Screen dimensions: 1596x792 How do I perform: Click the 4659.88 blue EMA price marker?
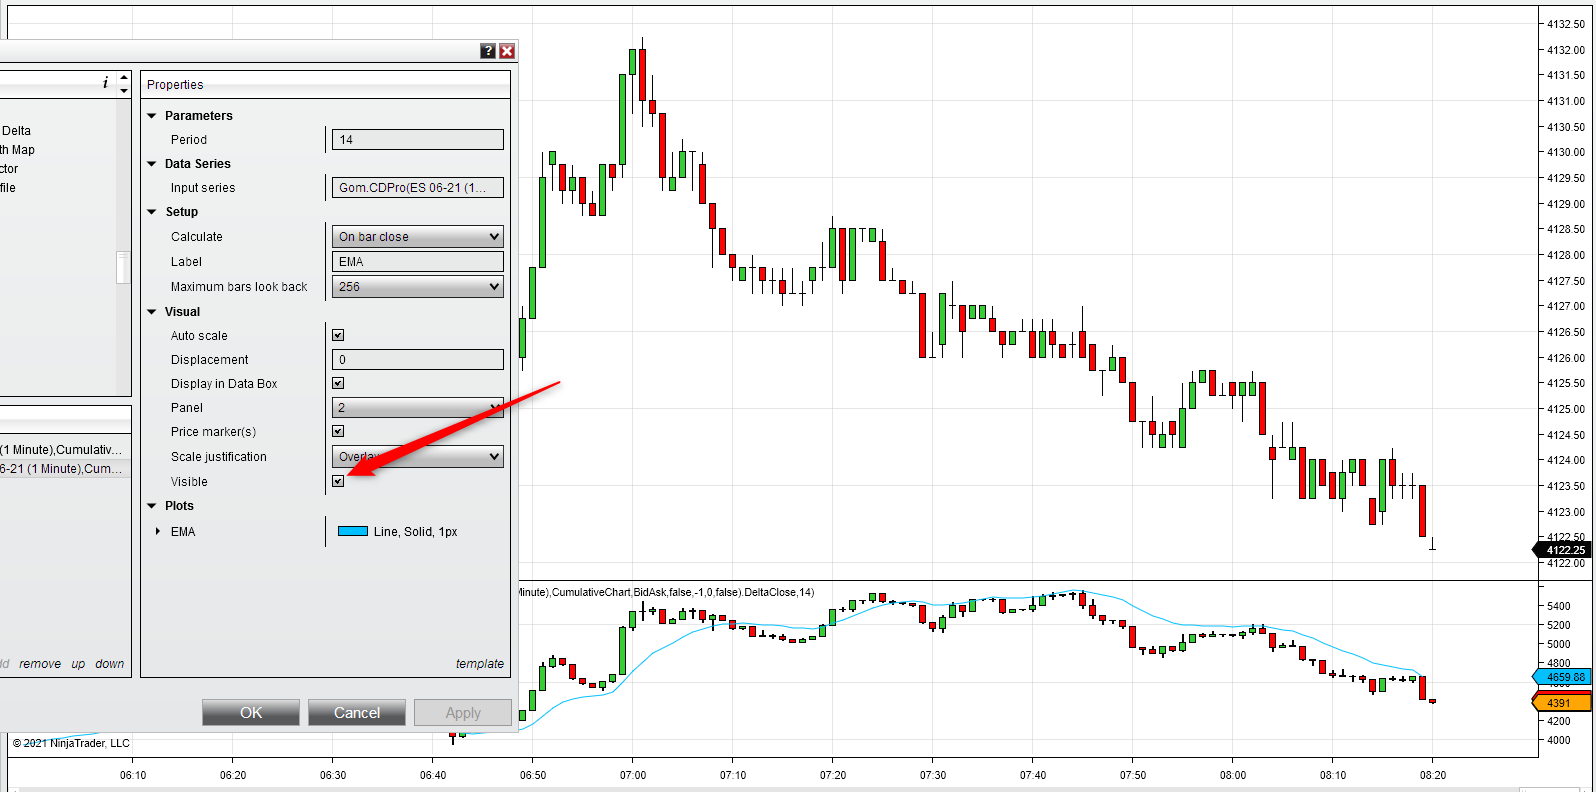tap(1562, 677)
